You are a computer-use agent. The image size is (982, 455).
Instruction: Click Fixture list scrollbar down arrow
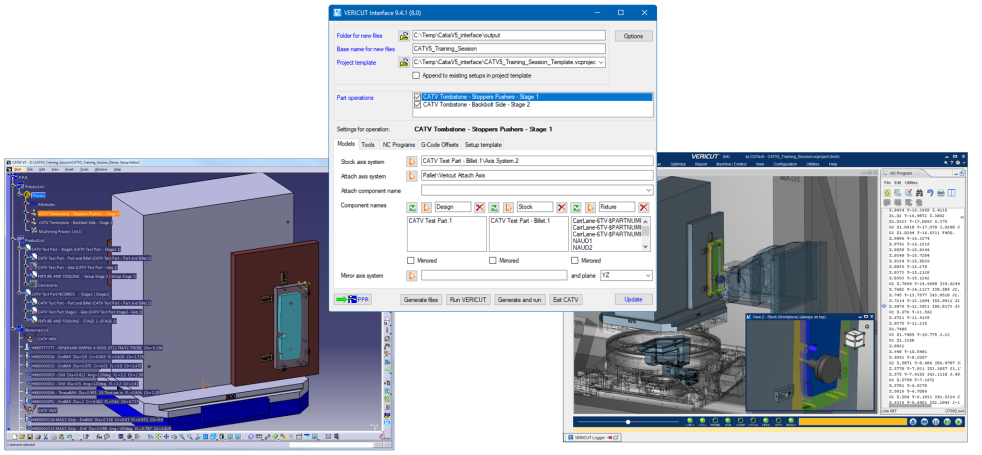[646, 247]
